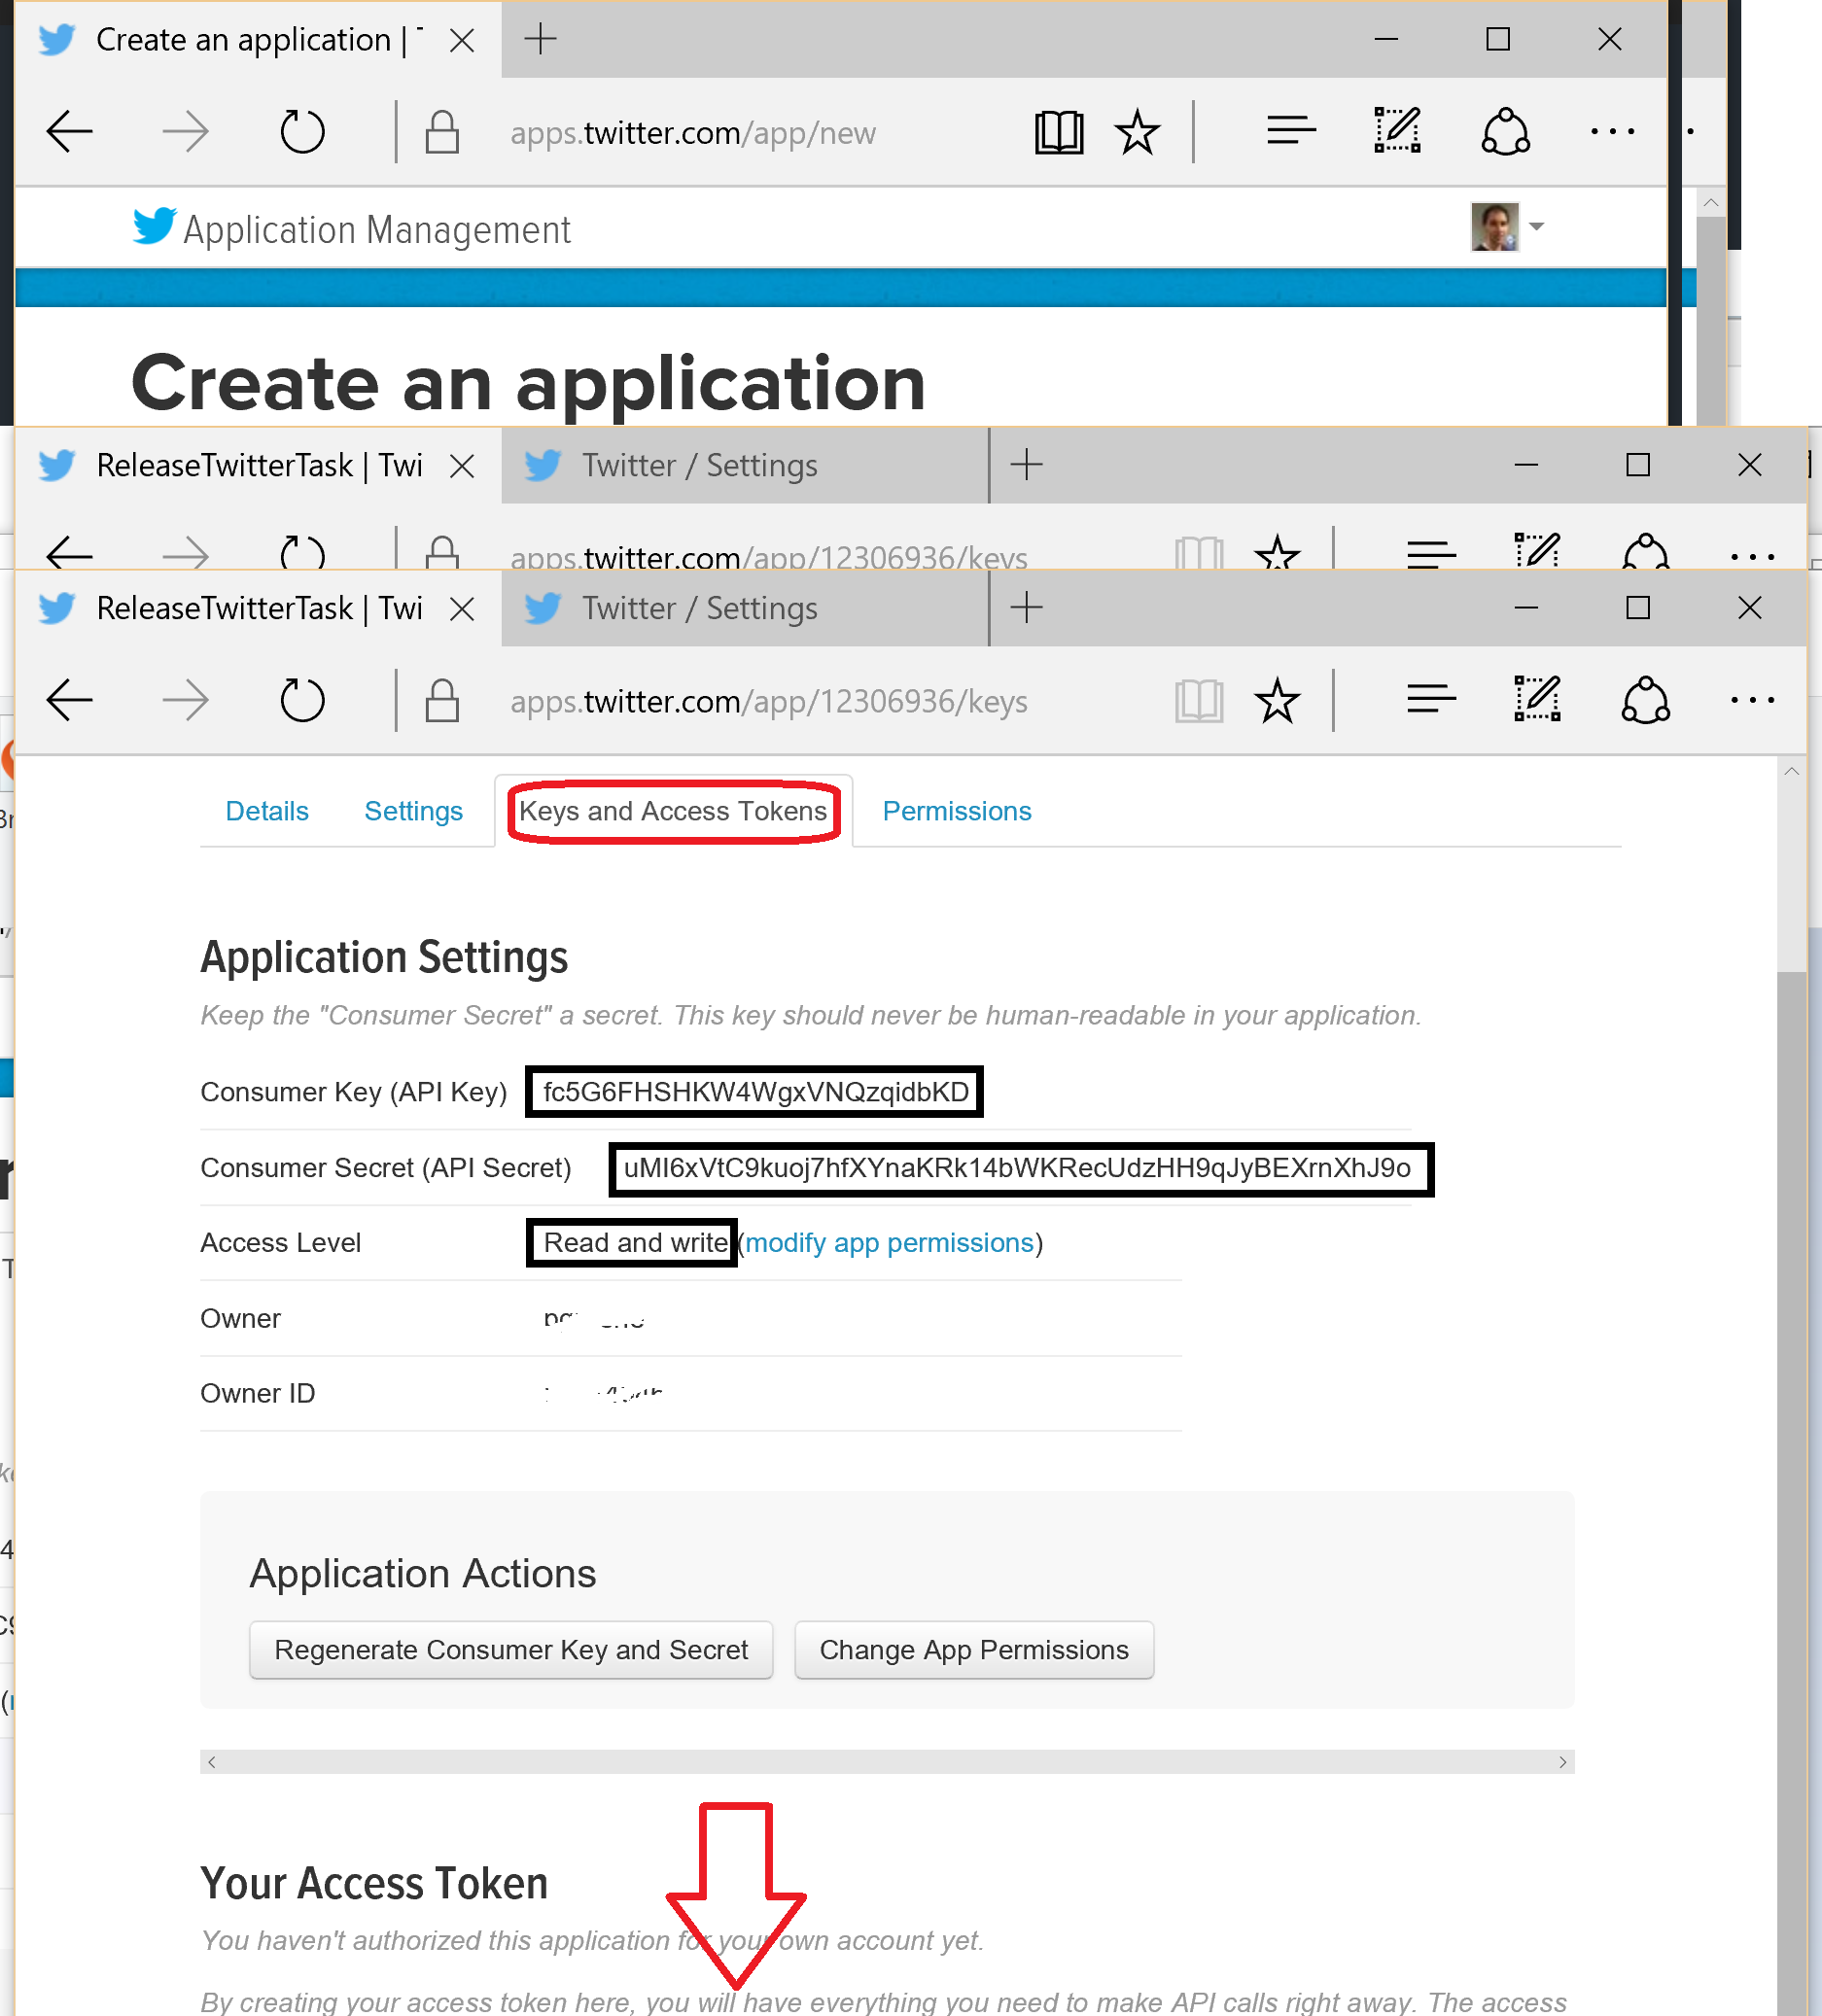
Task: Click the apps.twitter.com/app/new address bar
Action: 692,133
